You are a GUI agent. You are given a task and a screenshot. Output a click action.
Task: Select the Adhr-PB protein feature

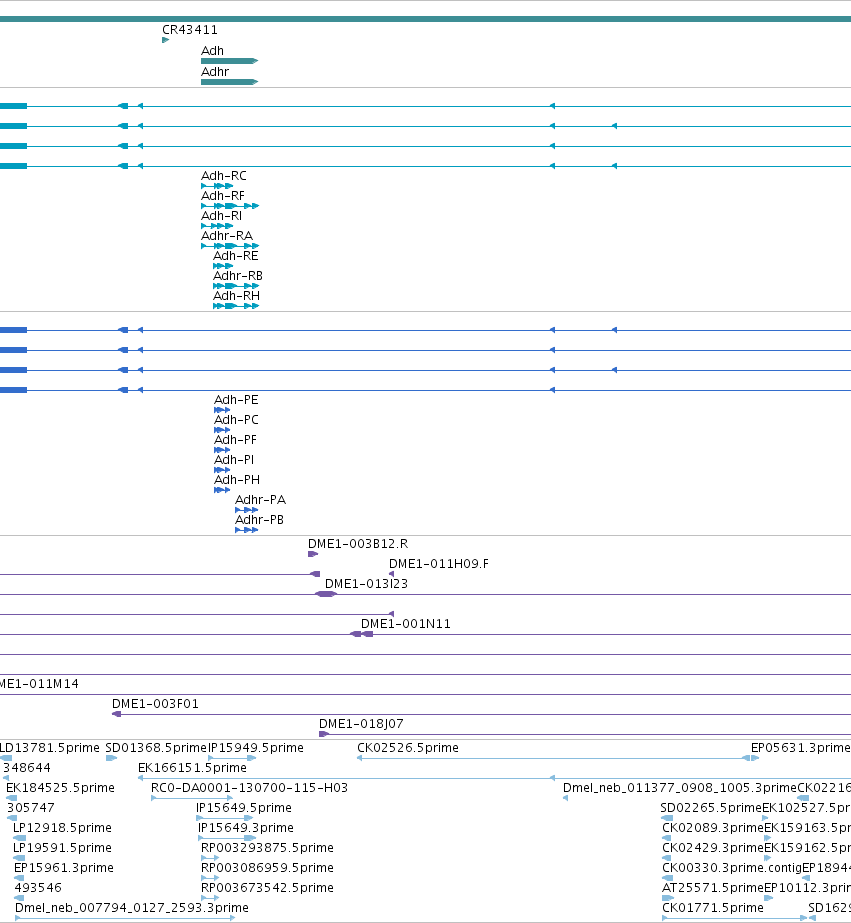pyautogui.click(x=247, y=530)
